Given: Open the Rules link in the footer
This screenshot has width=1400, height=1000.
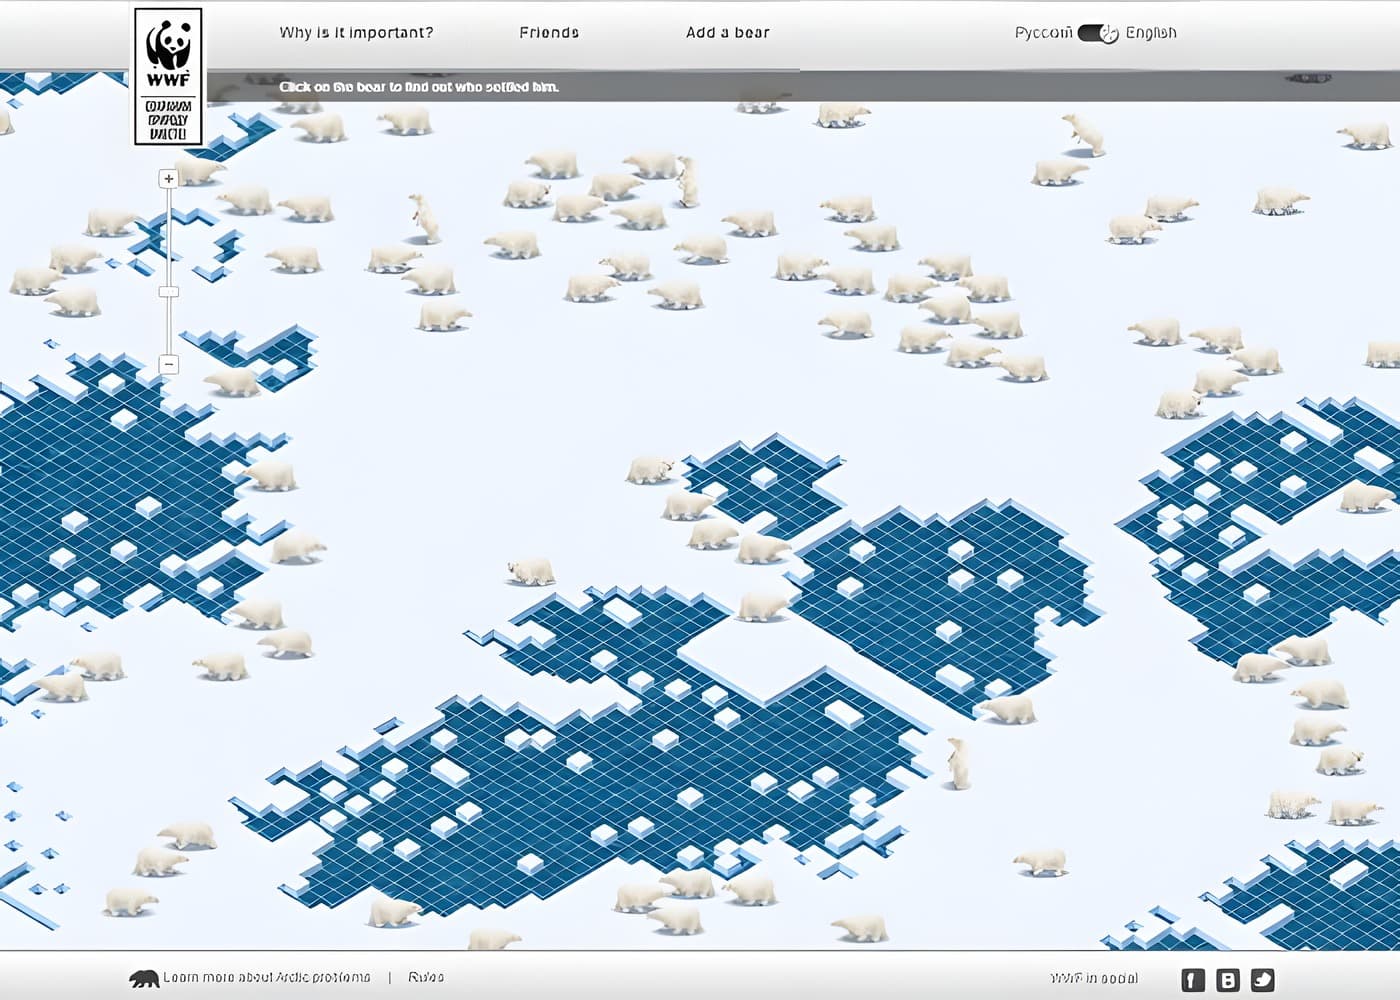Looking at the screenshot, I should pos(426,977).
